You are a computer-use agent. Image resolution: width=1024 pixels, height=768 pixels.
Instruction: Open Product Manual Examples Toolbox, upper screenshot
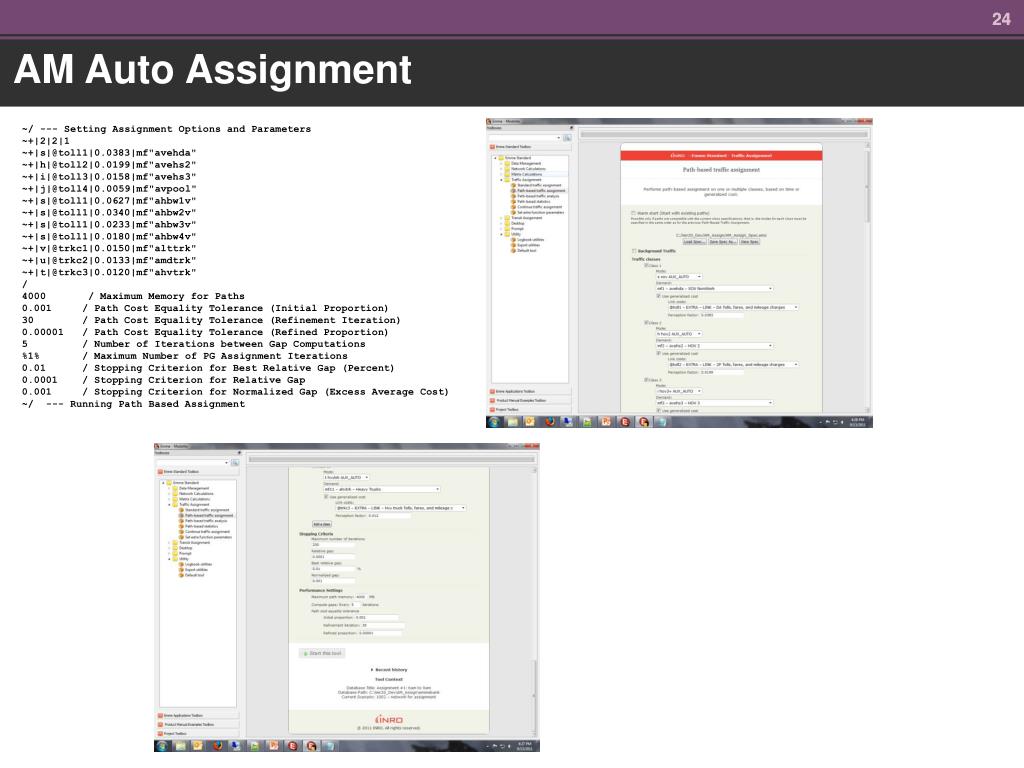530,400
